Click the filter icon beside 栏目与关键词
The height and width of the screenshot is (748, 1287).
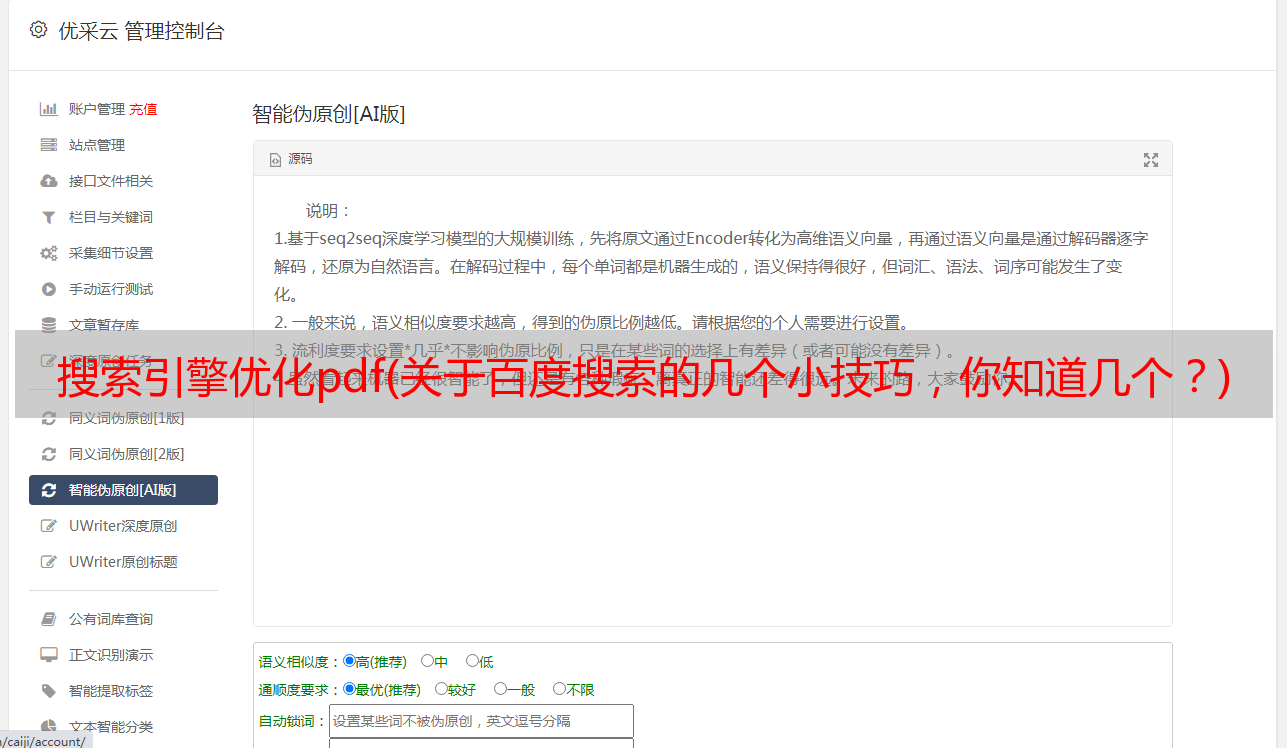pos(48,217)
